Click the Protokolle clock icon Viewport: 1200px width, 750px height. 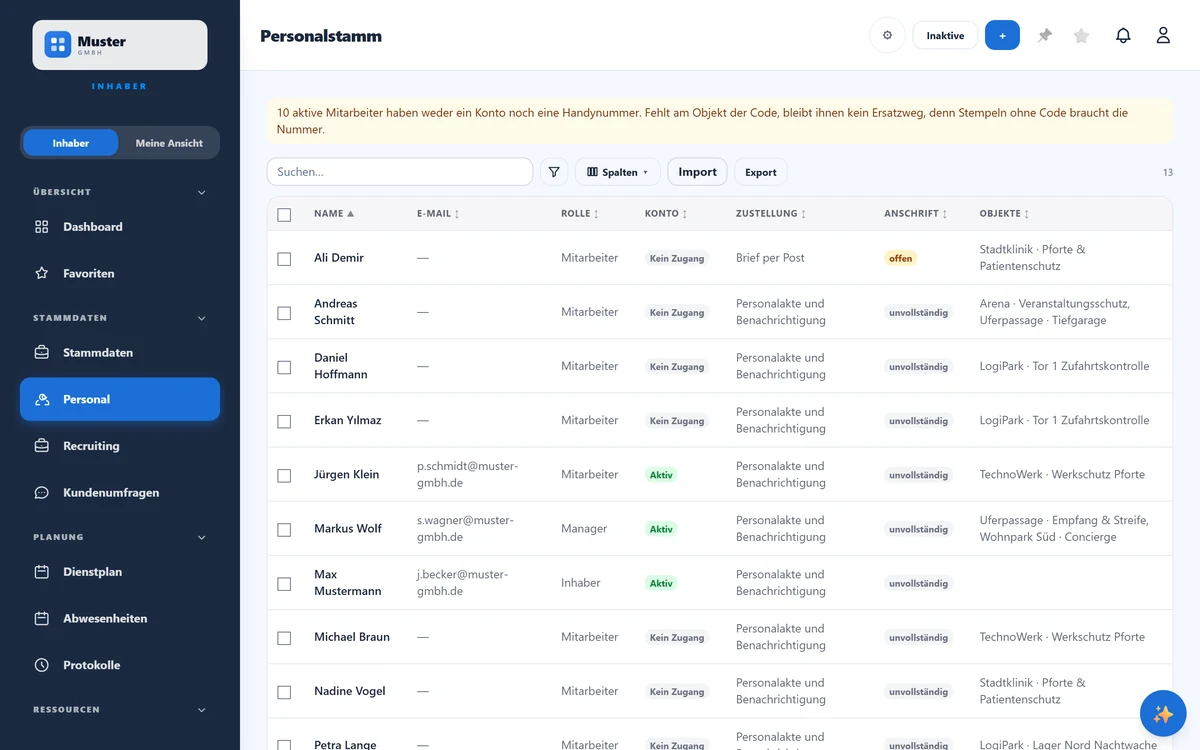coord(42,665)
